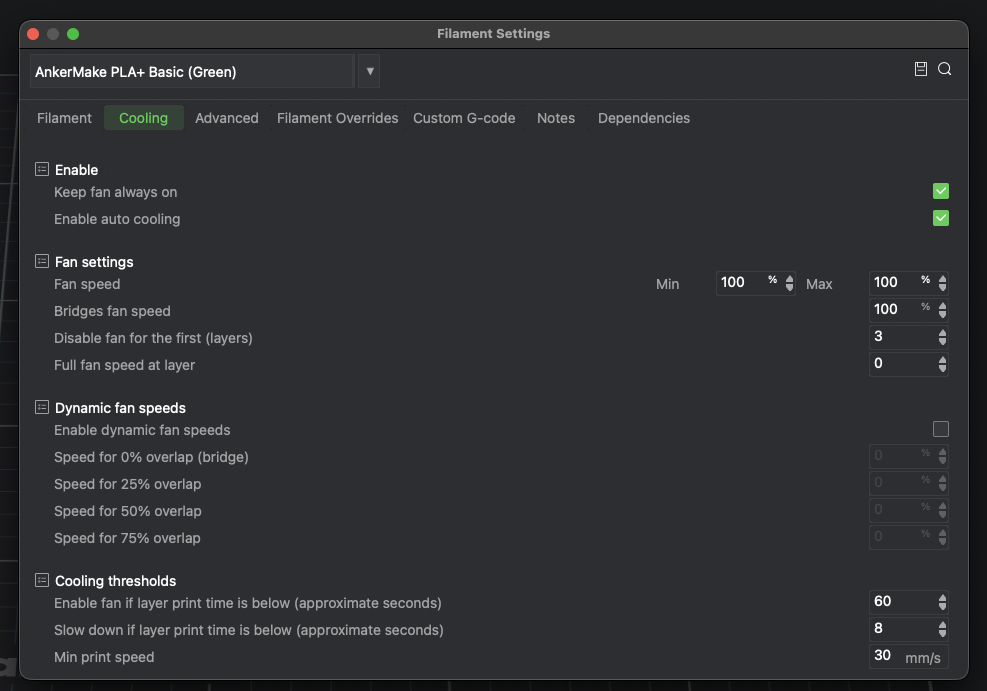The image size is (987, 691).
Task: Select the AnkerMake PLA+ Basic (Green) preset box
Action: (192, 71)
